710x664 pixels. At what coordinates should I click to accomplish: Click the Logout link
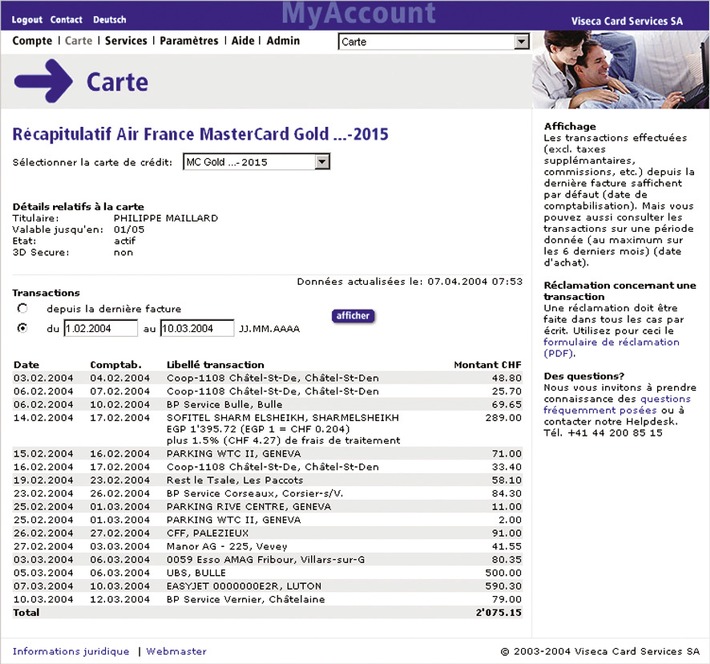pyautogui.click(x=27, y=20)
